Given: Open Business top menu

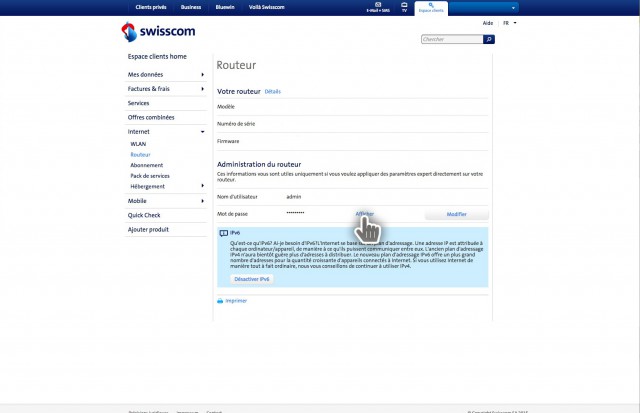Looking at the screenshot, I should [x=191, y=7].
